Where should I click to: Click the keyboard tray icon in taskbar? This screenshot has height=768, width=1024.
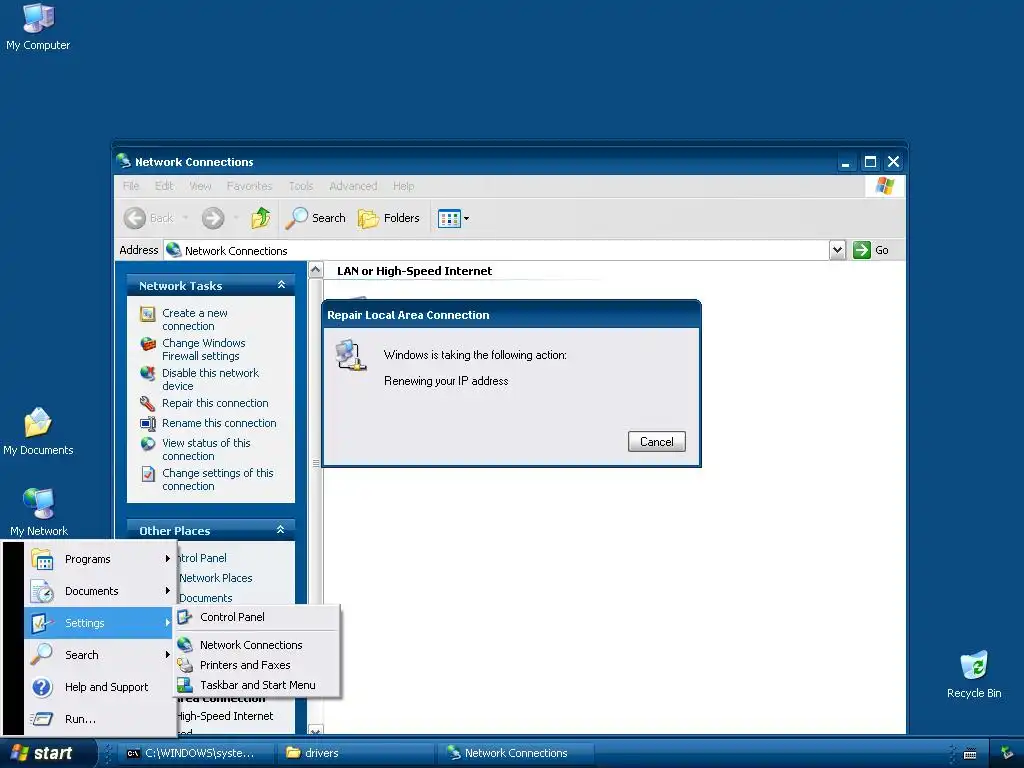pos(970,754)
